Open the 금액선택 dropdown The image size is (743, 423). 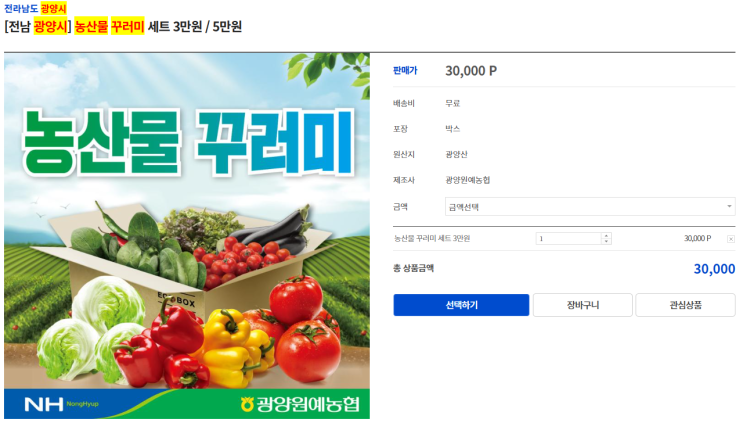point(589,207)
